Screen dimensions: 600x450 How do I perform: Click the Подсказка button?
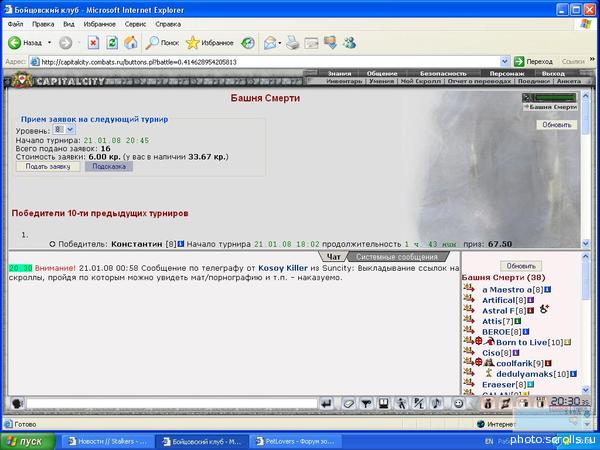[109, 167]
